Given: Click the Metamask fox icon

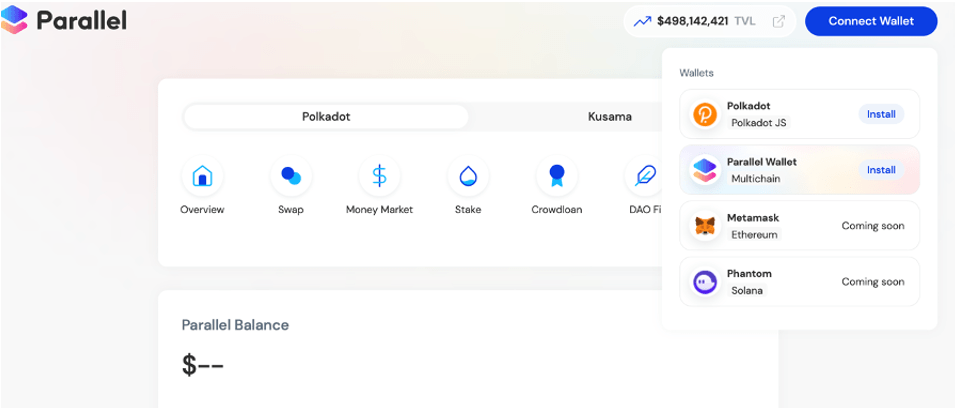Looking at the screenshot, I should [705, 226].
